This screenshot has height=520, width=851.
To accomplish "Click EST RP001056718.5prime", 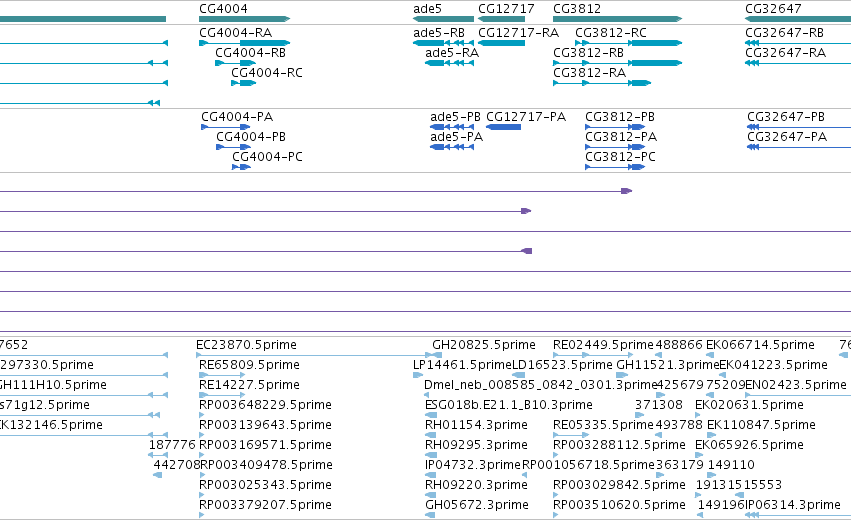I will (588, 465).
